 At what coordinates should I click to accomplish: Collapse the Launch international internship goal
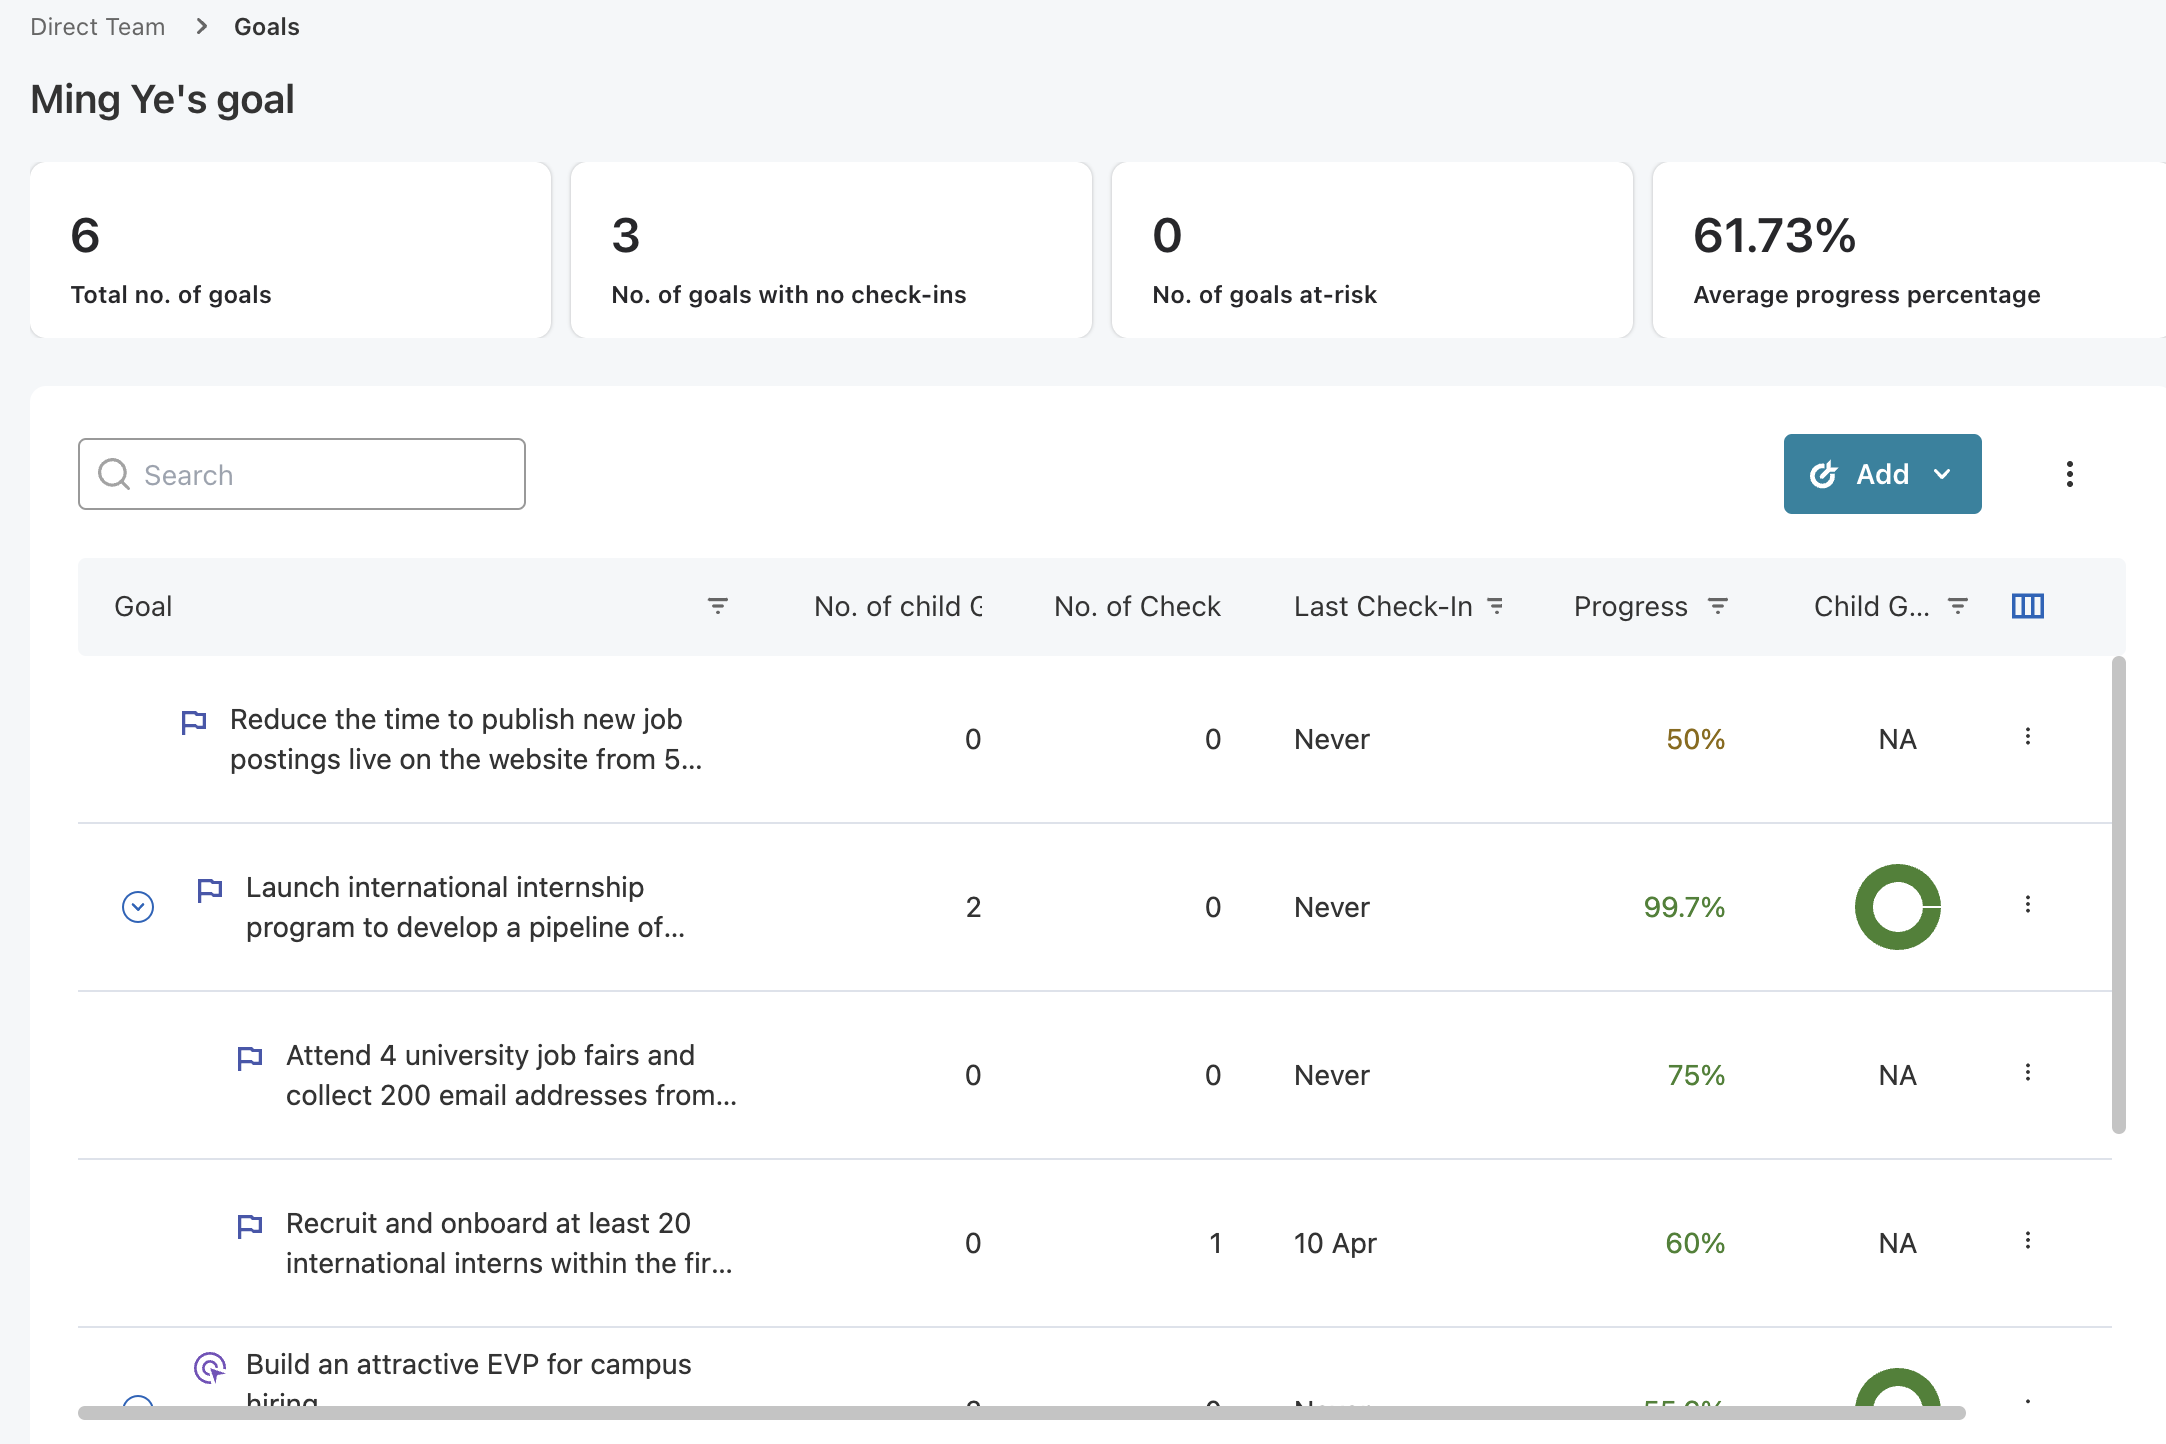coord(138,907)
